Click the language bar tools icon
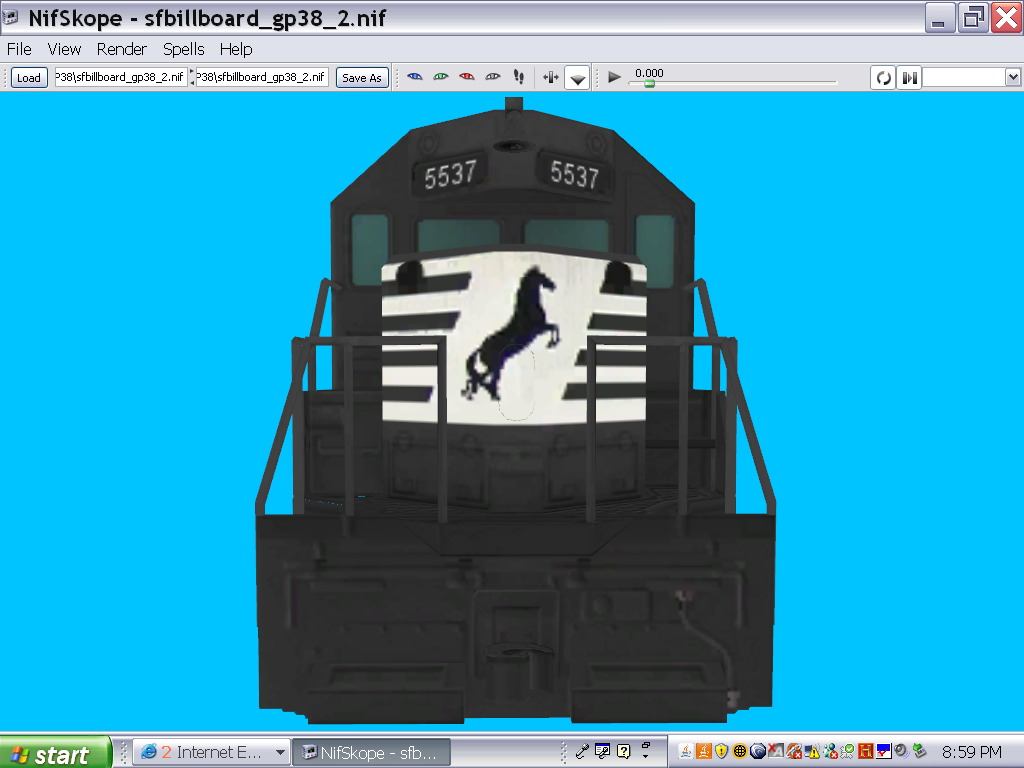Screen dimensions: 1024x768 point(602,751)
